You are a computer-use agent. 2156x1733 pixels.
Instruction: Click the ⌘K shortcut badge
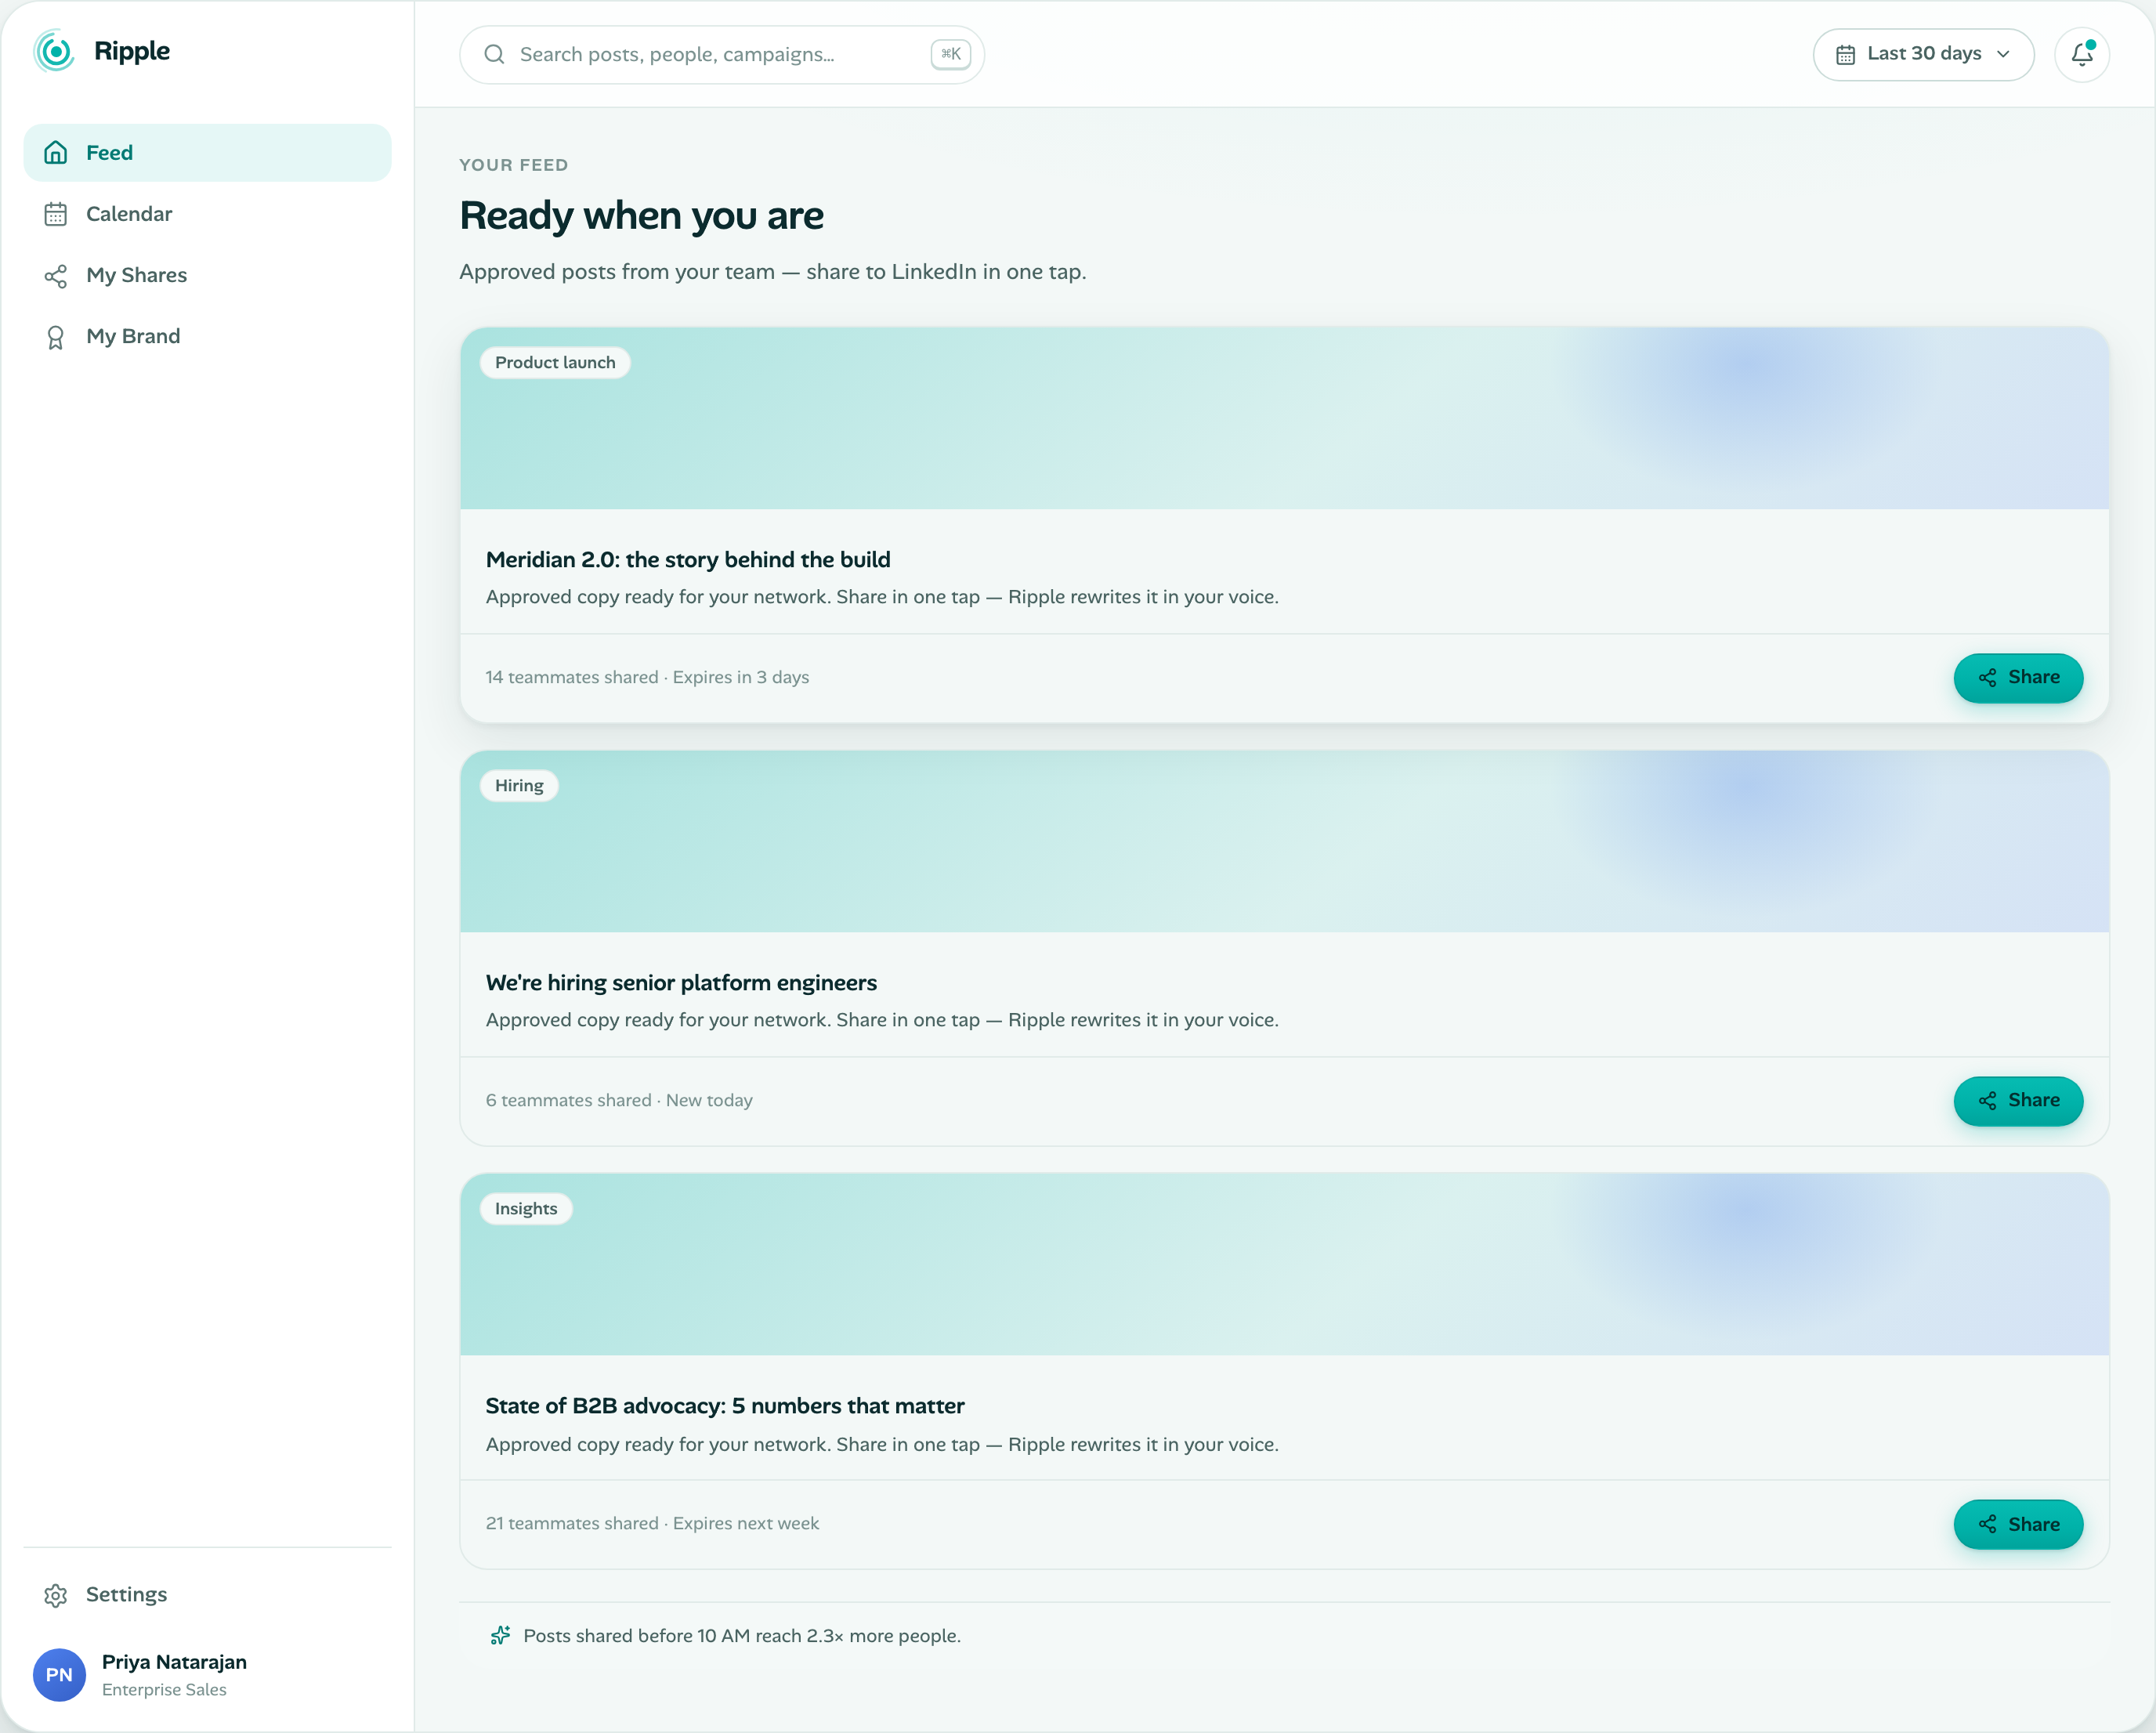pyautogui.click(x=951, y=54)
